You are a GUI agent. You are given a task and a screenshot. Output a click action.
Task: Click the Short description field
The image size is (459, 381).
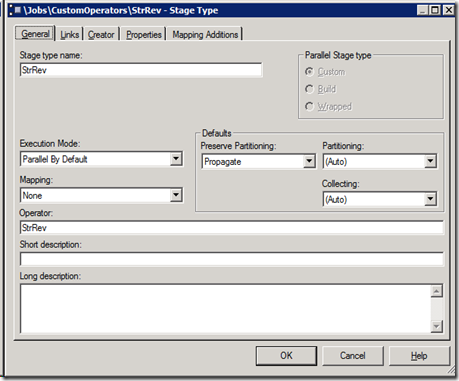click(x=232, y=259)
